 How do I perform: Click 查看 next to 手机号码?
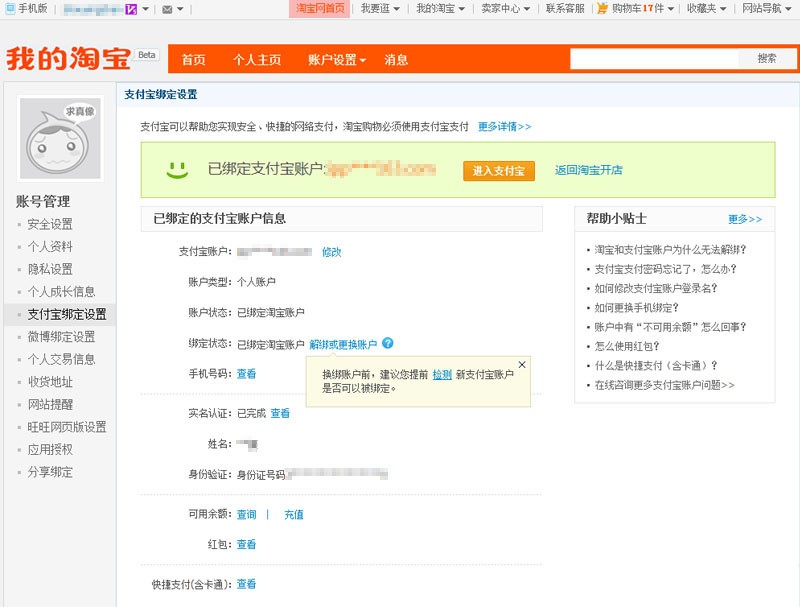click(x=246, y=374)
